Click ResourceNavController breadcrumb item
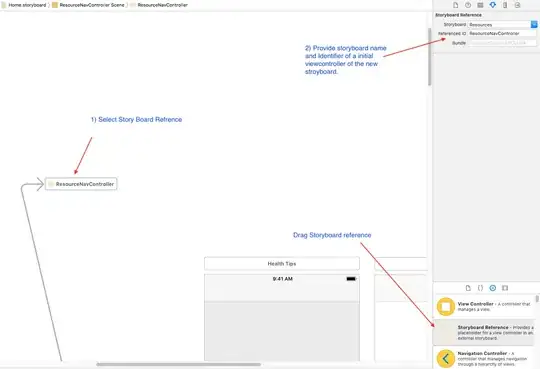The image size is (540, 369). (159, 5)
